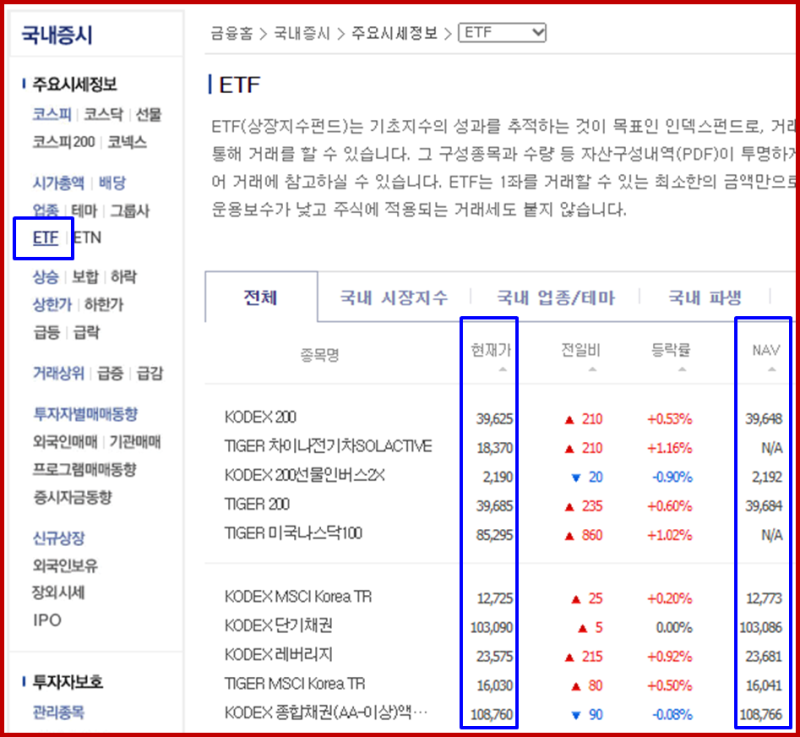
Task: Open 급증 sidebar link
Action: coord(110,373)
